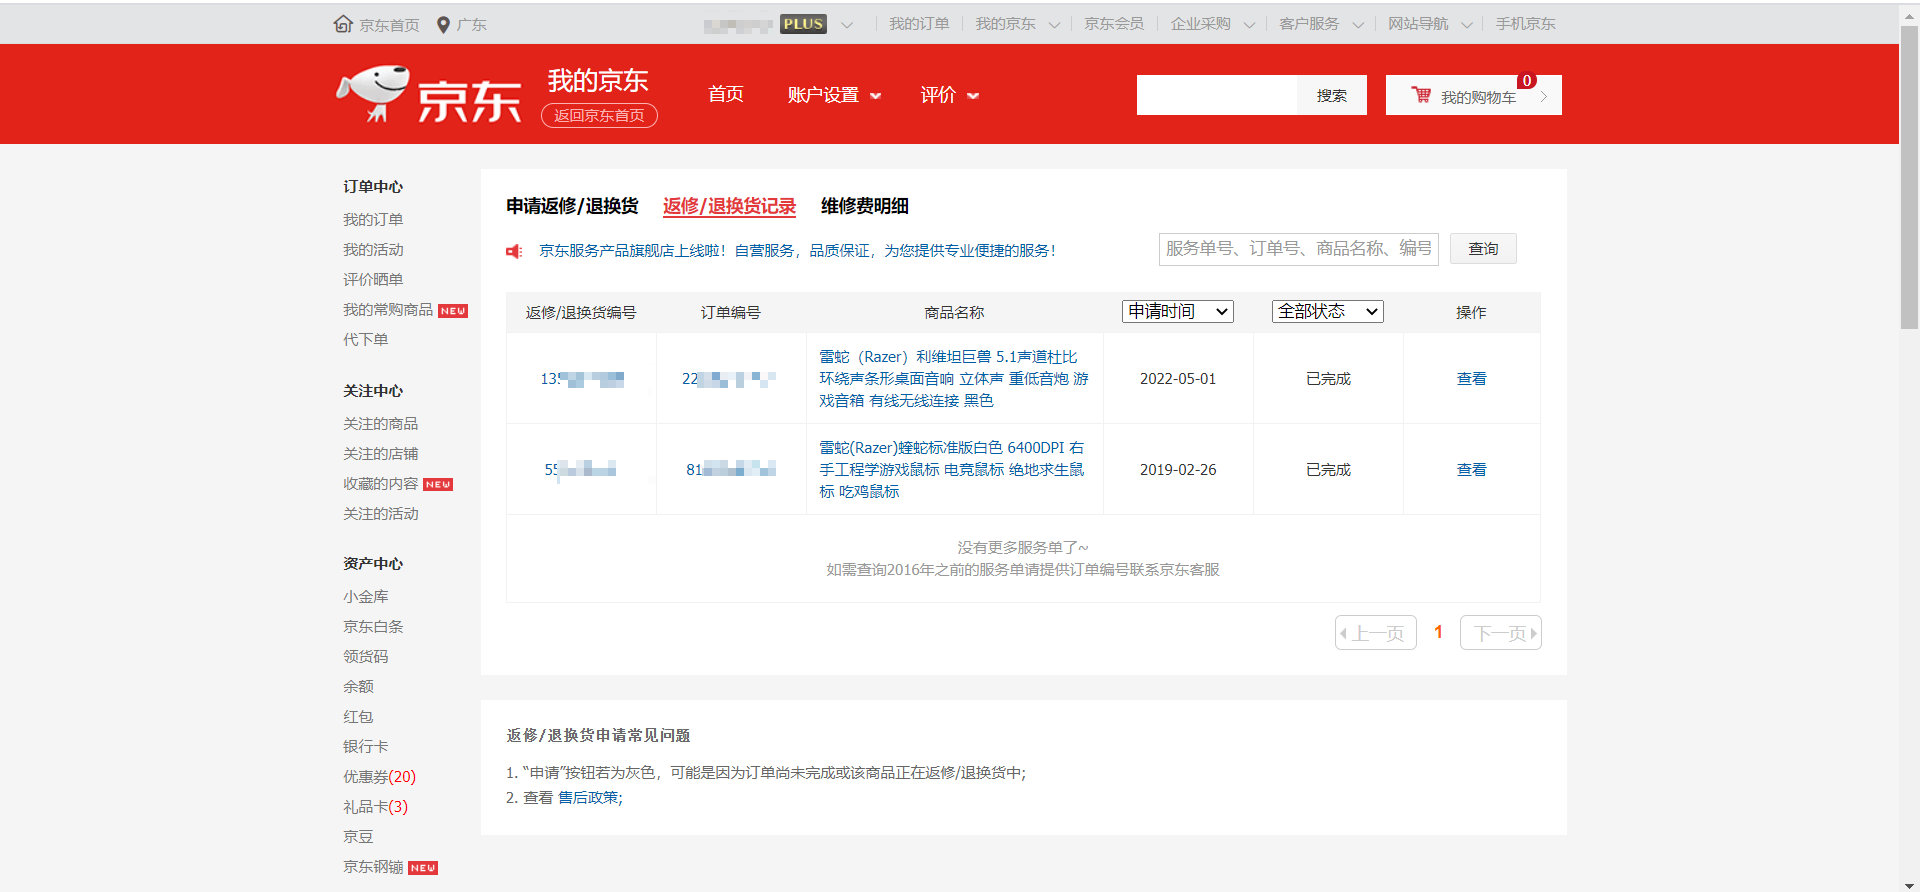This screenshot has height=892, width=1920.
Task: Switch to 维修费明细 tab
Action: click(x=865, y=206)
